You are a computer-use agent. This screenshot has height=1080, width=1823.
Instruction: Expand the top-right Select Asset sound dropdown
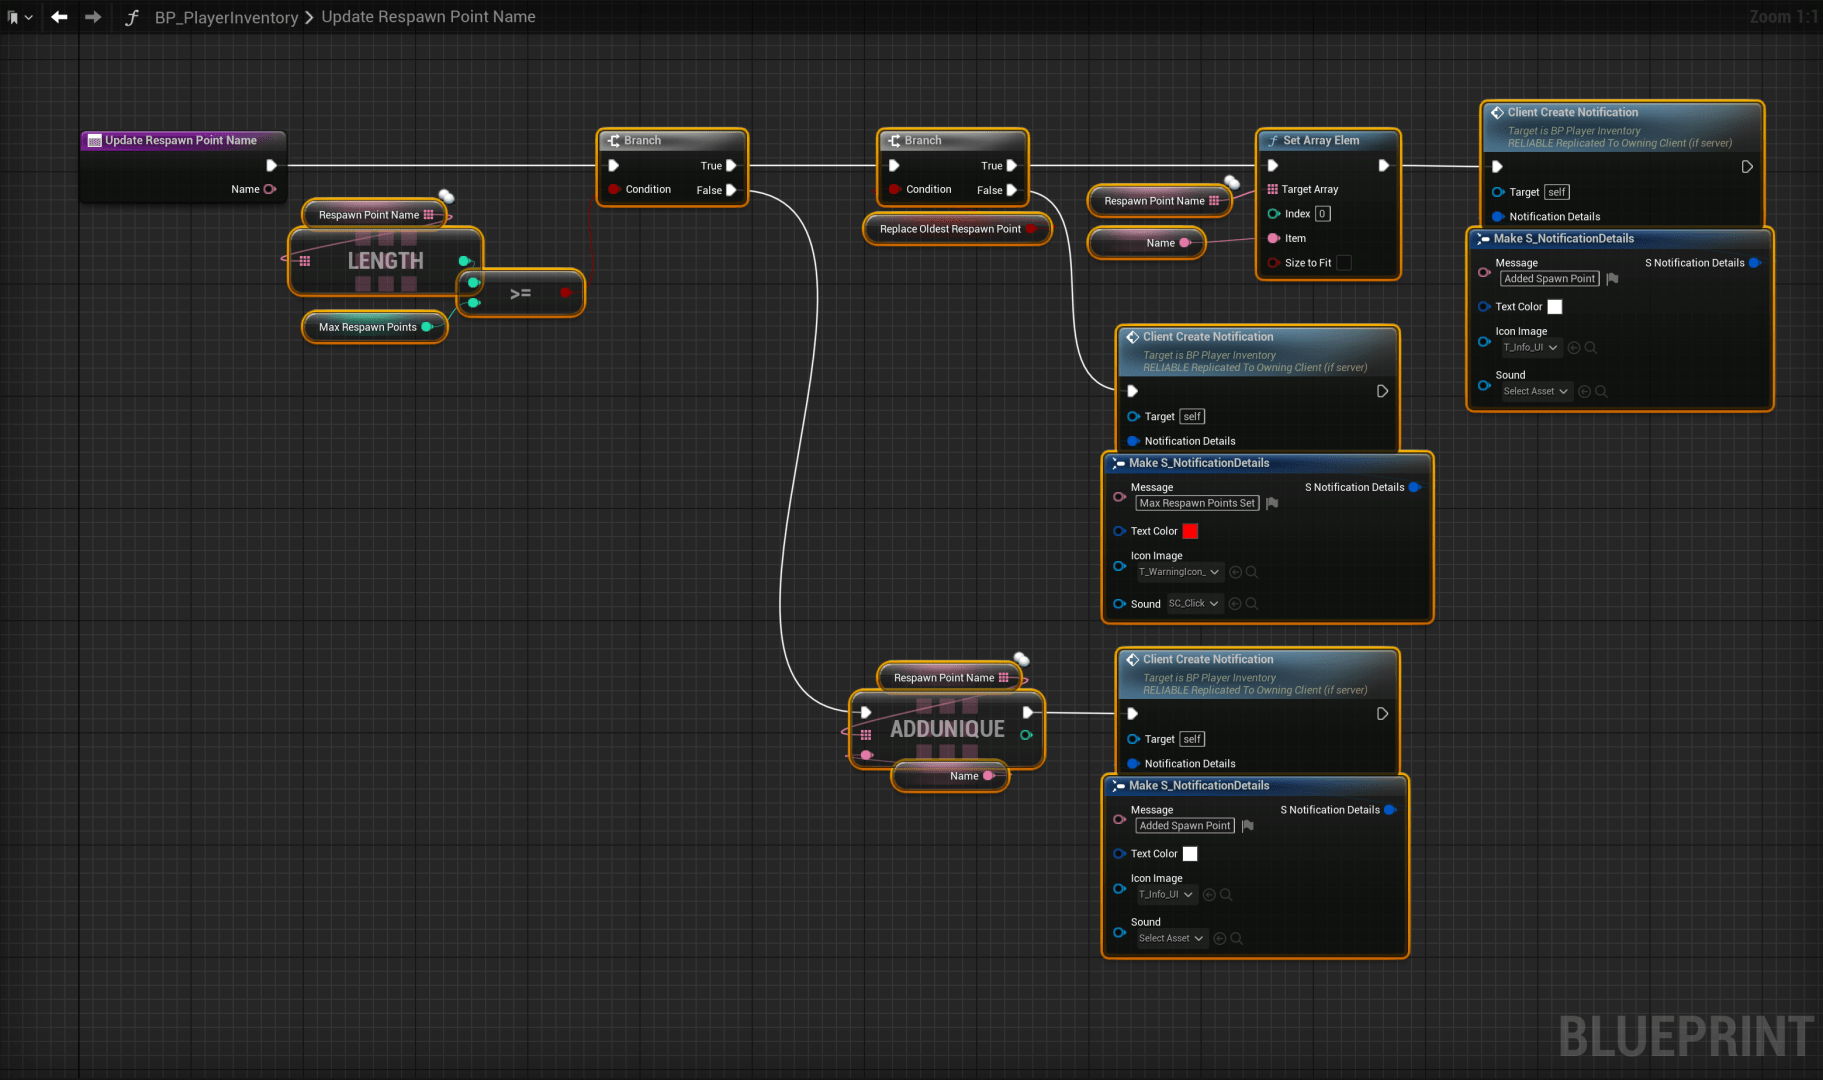pos(1535,392)
